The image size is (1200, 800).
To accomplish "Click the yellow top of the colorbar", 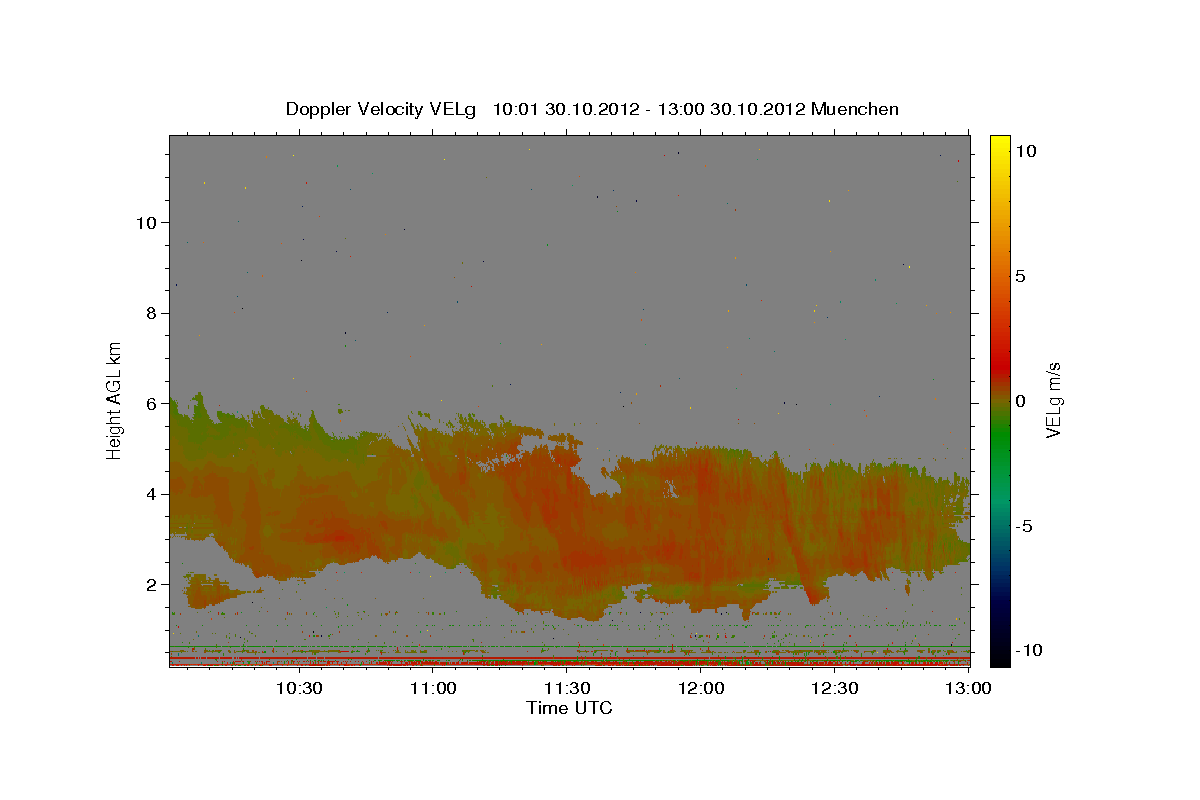I will (x=999, y=142).
